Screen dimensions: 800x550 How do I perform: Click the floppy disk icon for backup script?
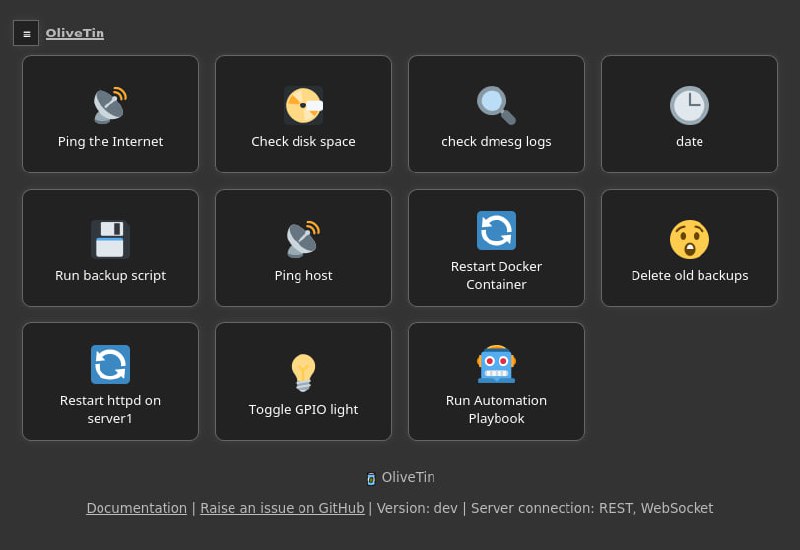[x=110, y=239]
